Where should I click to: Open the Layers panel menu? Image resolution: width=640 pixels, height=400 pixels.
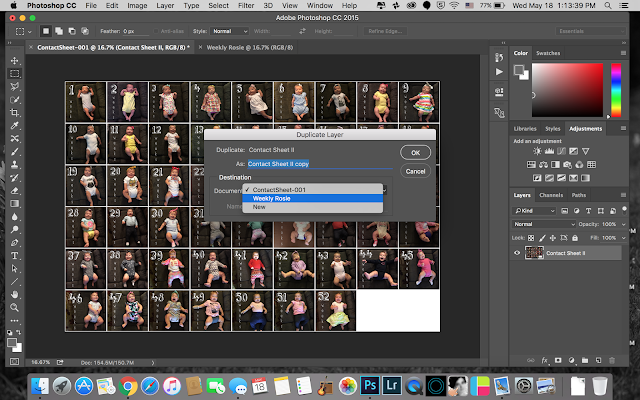pos(623,195)
